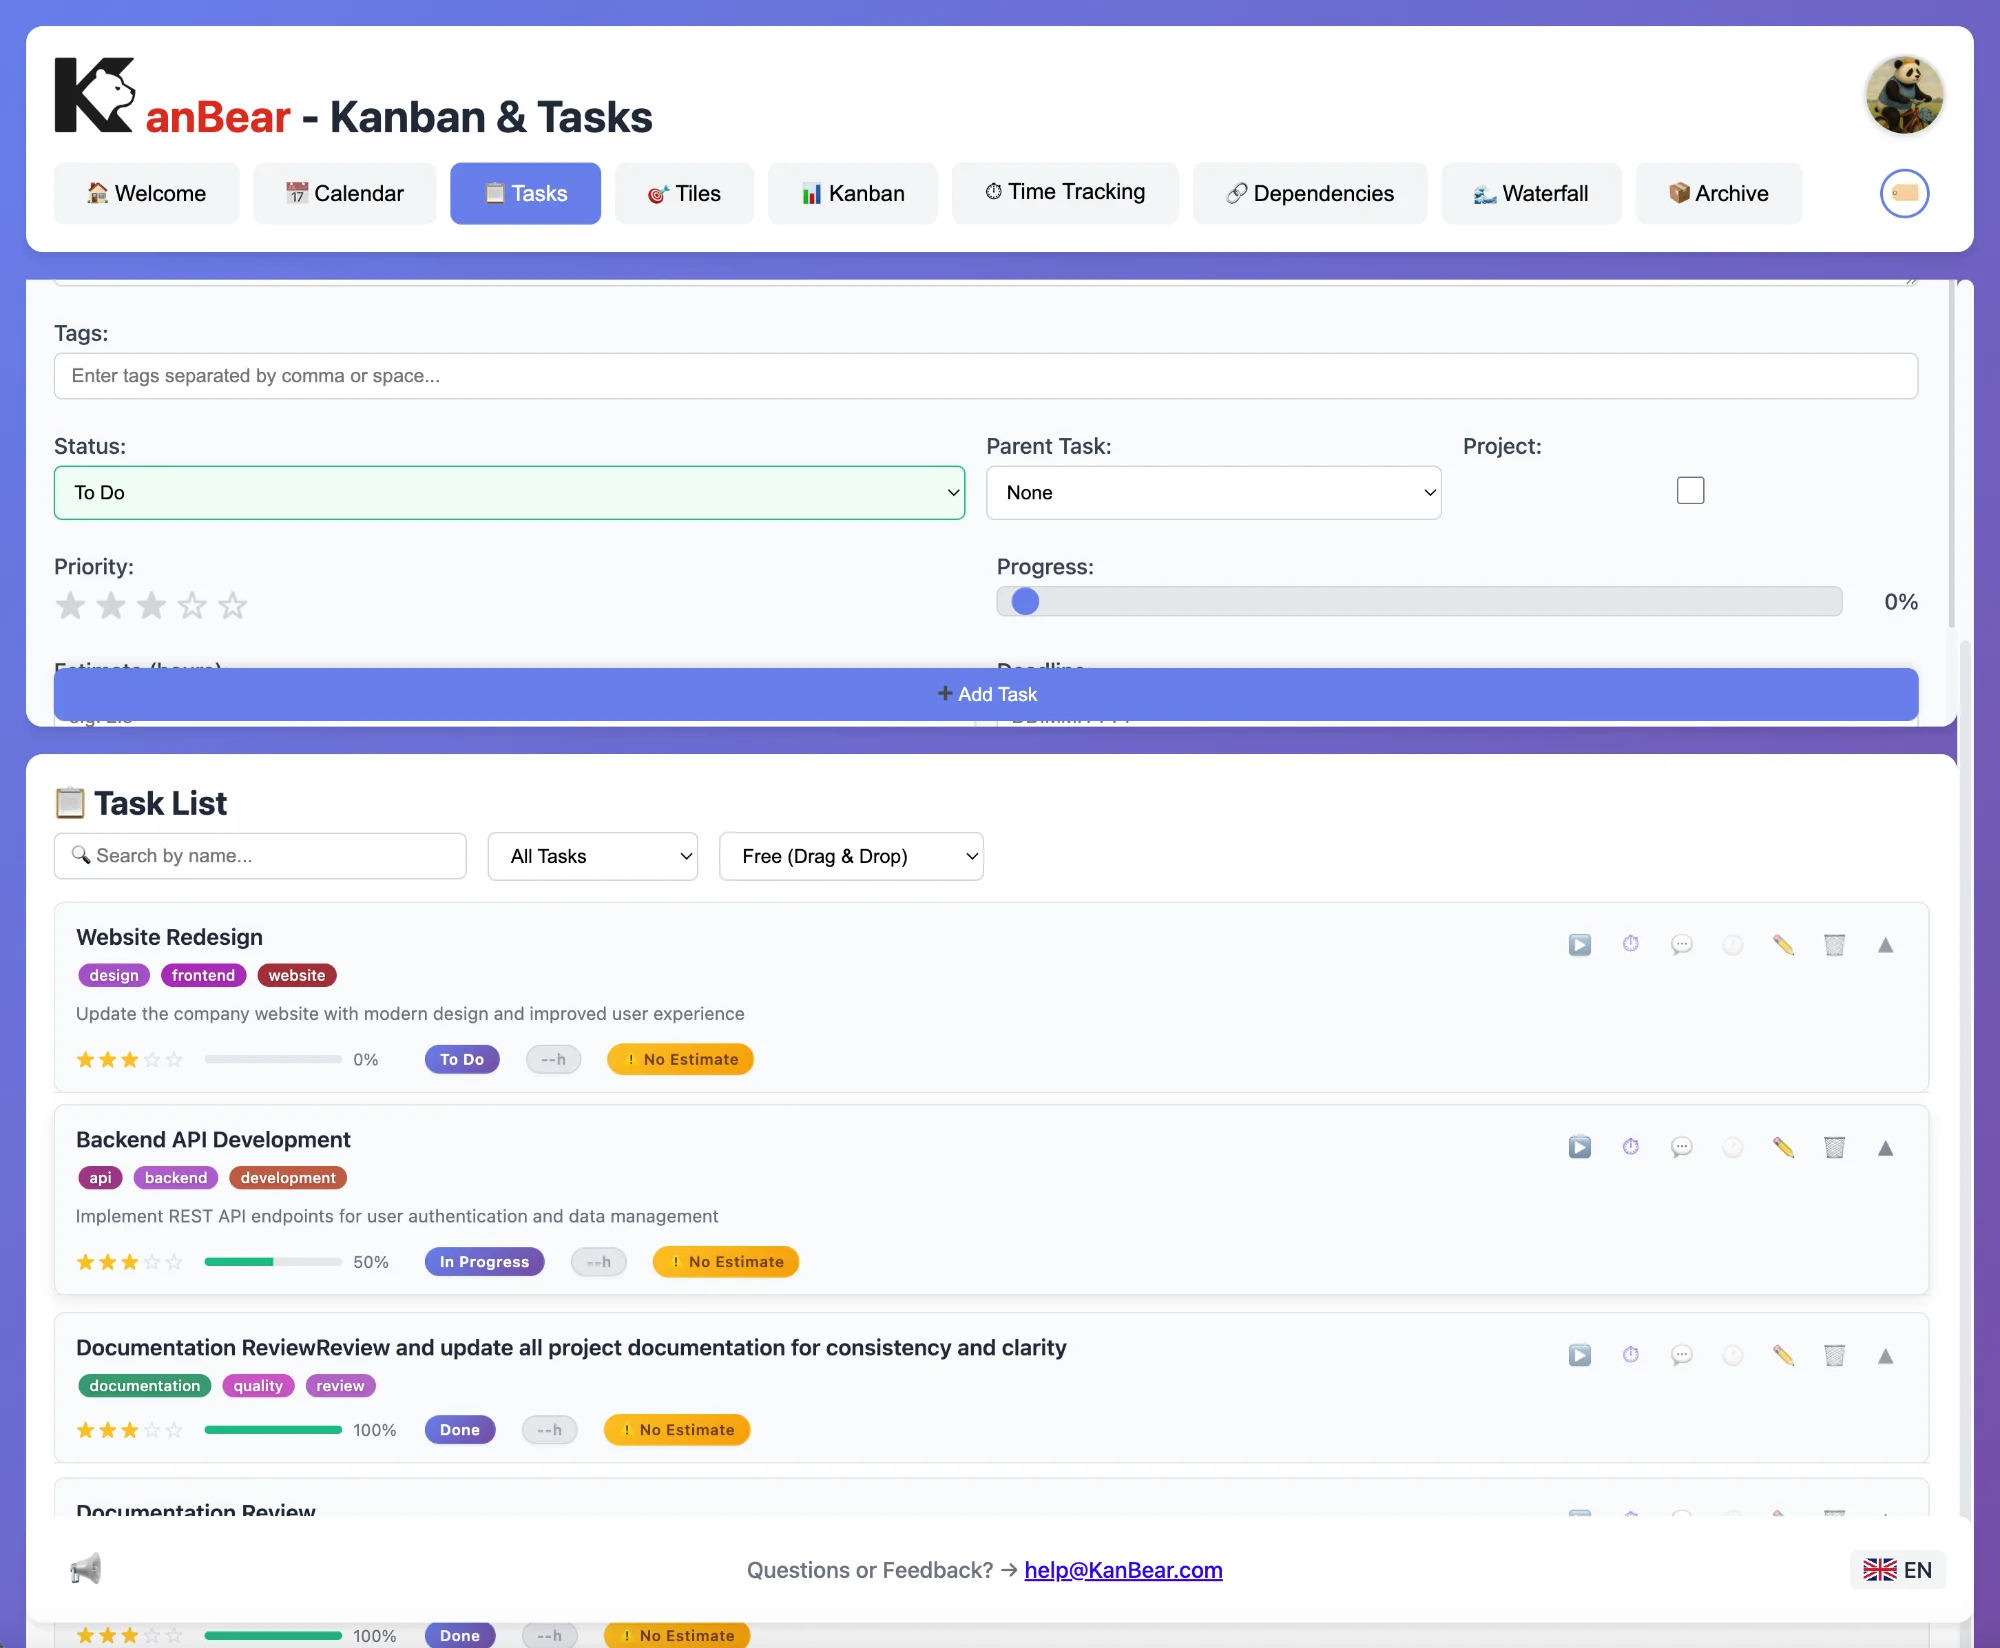
Task: Open comments on Documentation ReviewReview task
Action: (x=1681, y=1355)
